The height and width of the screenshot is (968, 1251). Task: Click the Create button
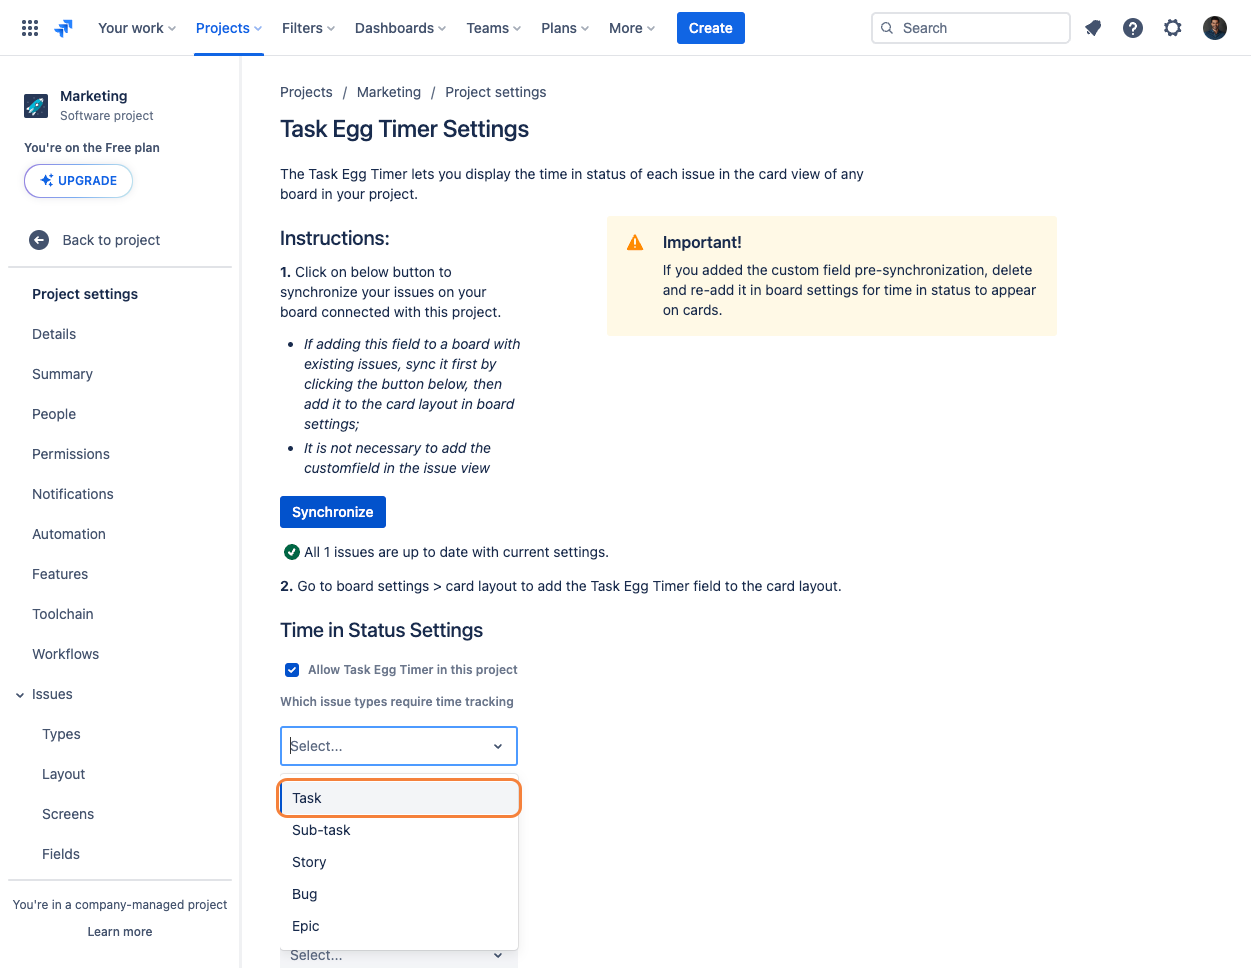click(711, 28)
